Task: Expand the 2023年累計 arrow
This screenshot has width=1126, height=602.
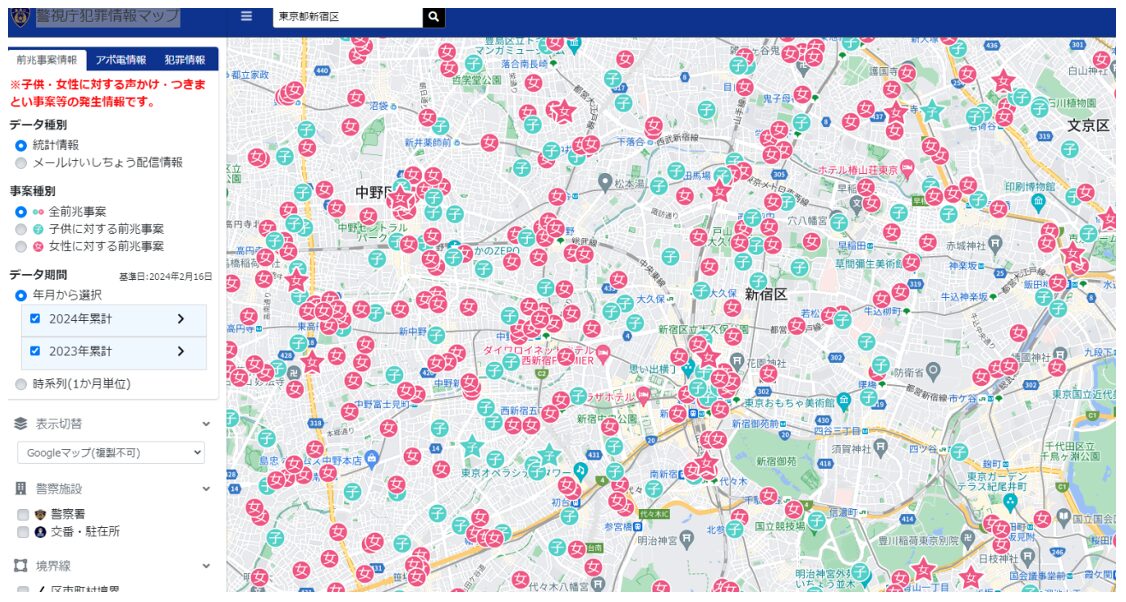Action: click(x=181, y=352)
